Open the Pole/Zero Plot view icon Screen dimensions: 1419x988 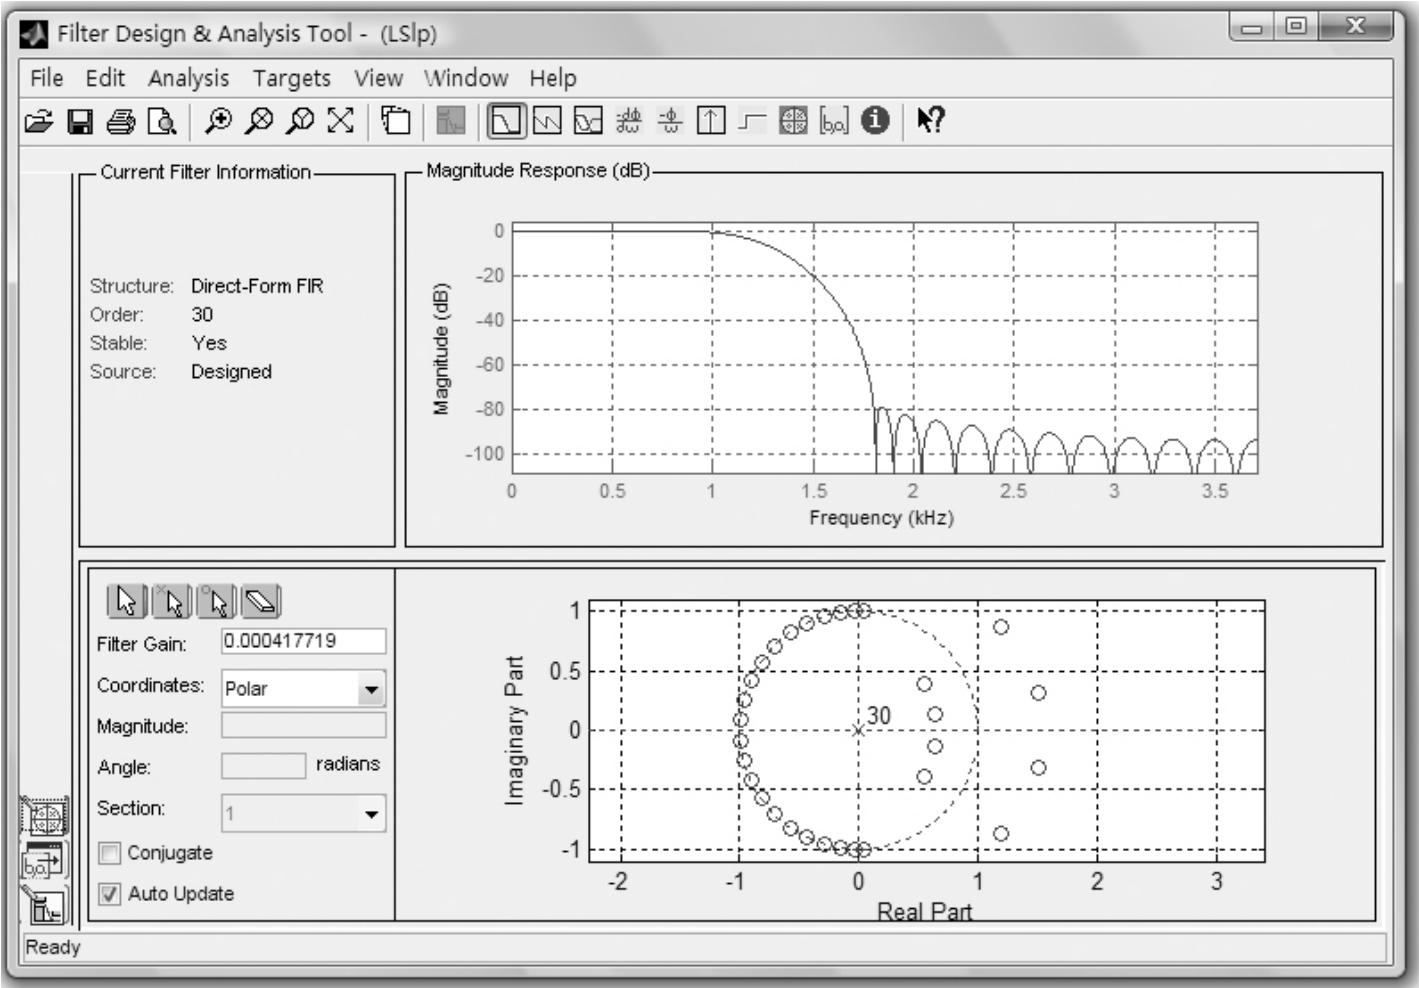pos(792,122)
